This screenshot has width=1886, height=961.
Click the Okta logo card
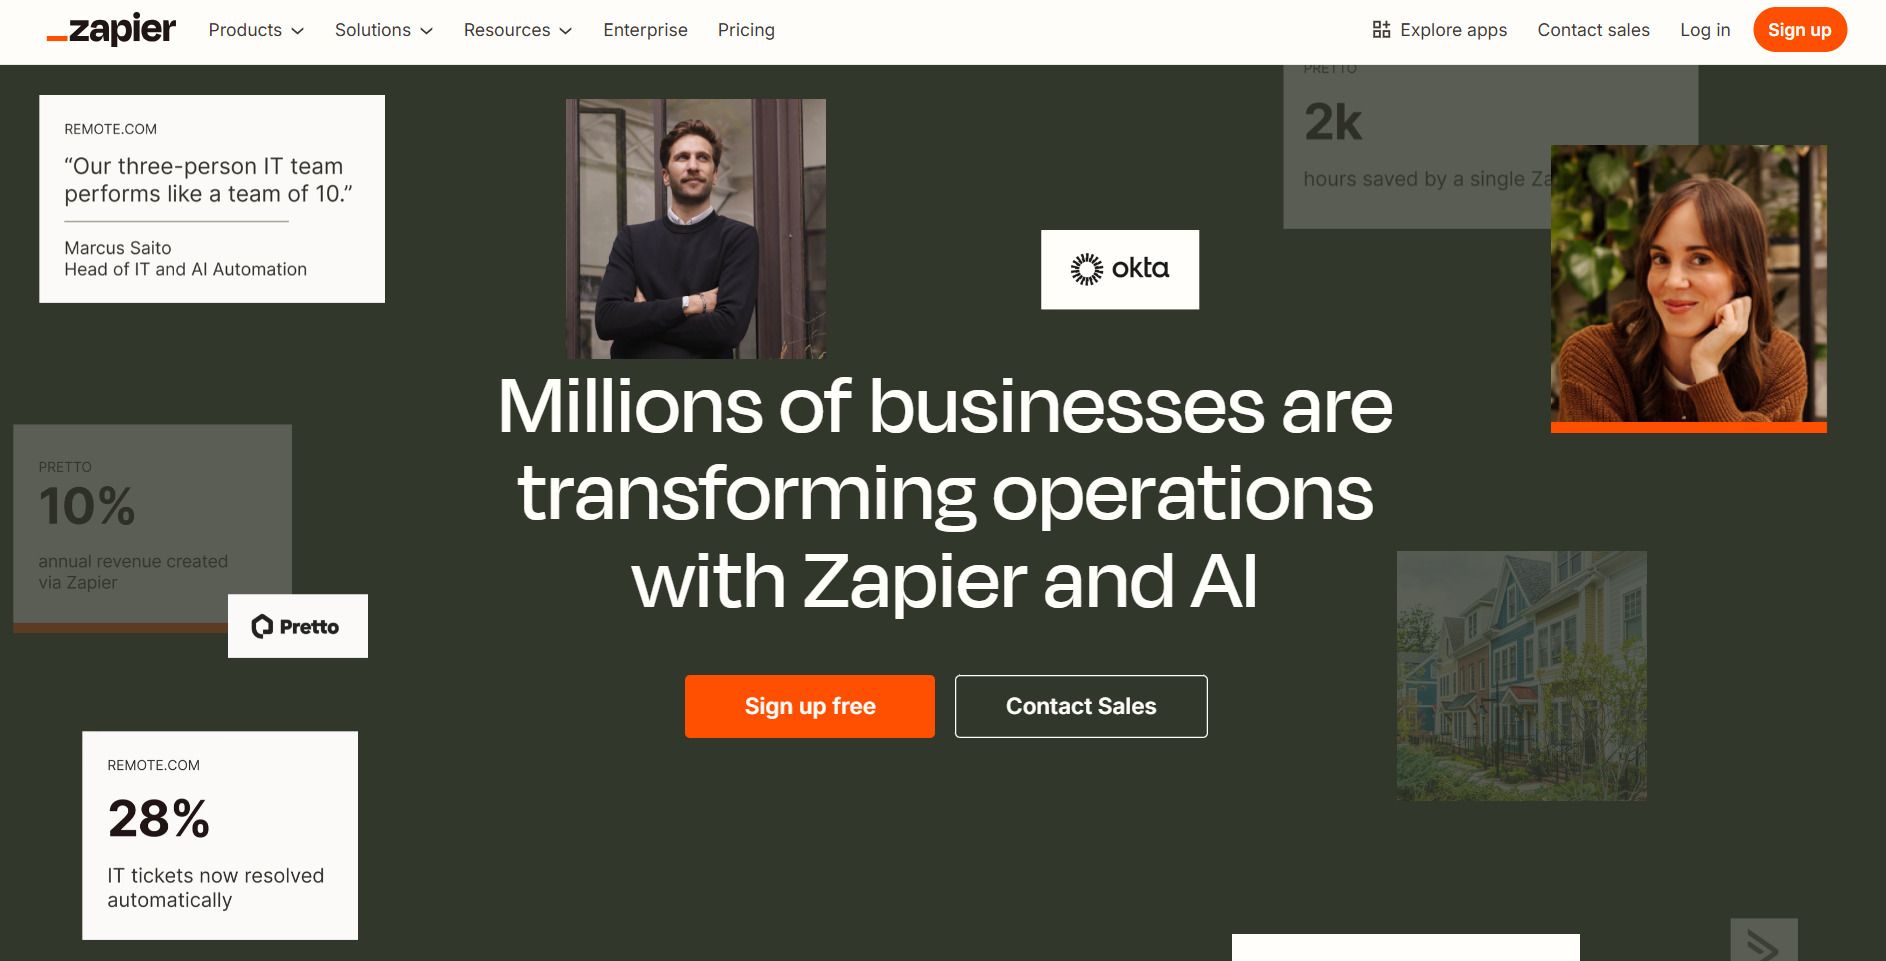(1120, 269)
